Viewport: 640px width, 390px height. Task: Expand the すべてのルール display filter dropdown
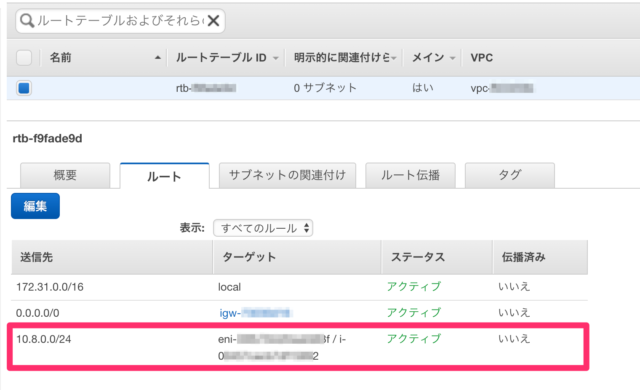(x=263, y=228)
